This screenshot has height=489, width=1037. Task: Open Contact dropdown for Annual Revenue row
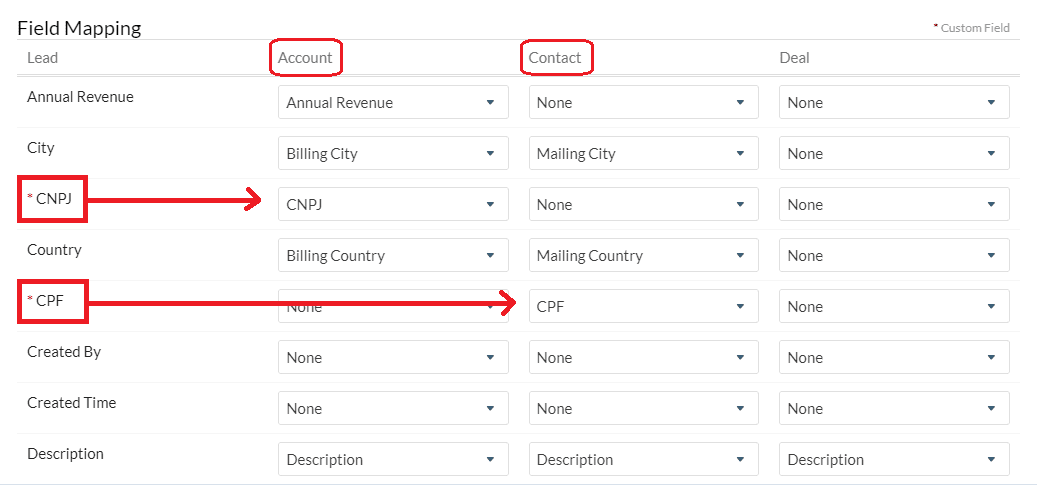click(x=643, y=102)
